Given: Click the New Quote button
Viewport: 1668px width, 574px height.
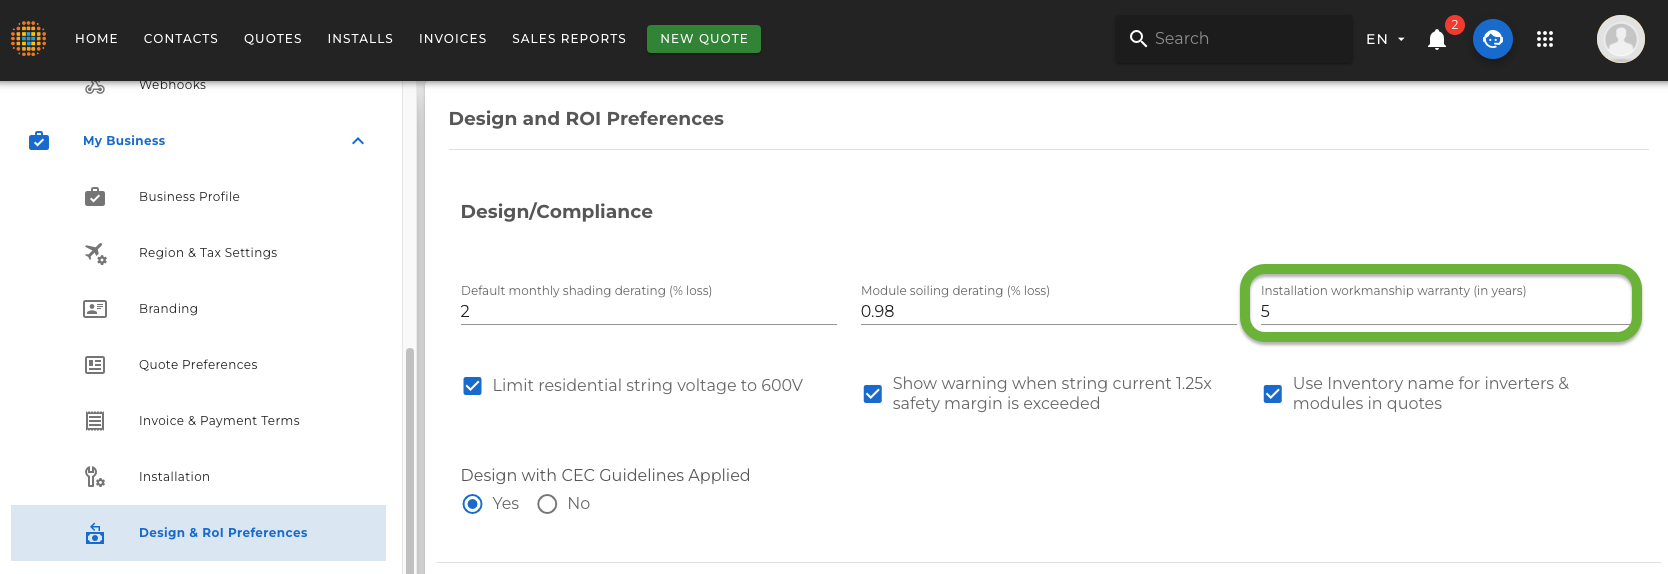Looking at the screenshot, I should (704, 39).
